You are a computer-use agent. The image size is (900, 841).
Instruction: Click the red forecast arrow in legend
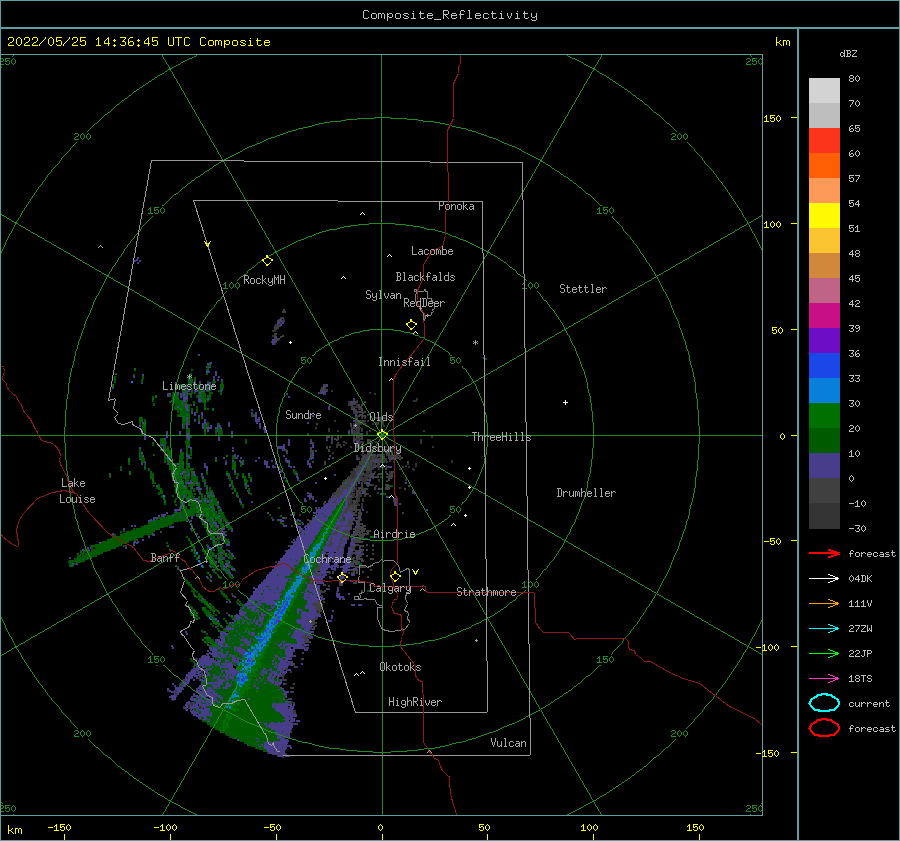point(824,553)
